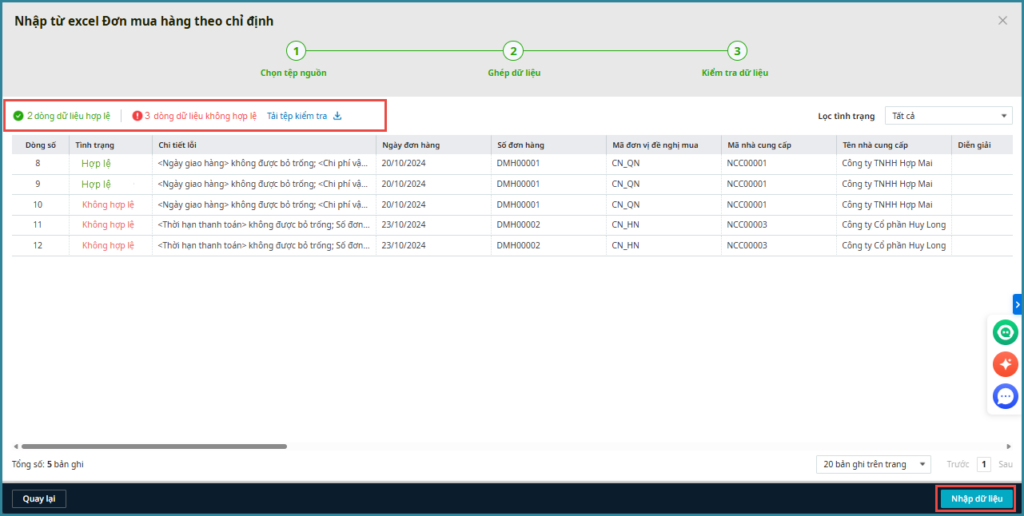Go to step 2 Ghép dữ liệu
The height and width of the screenshot is (516, 1024).
pyautogui.click(x=512, y=51)
